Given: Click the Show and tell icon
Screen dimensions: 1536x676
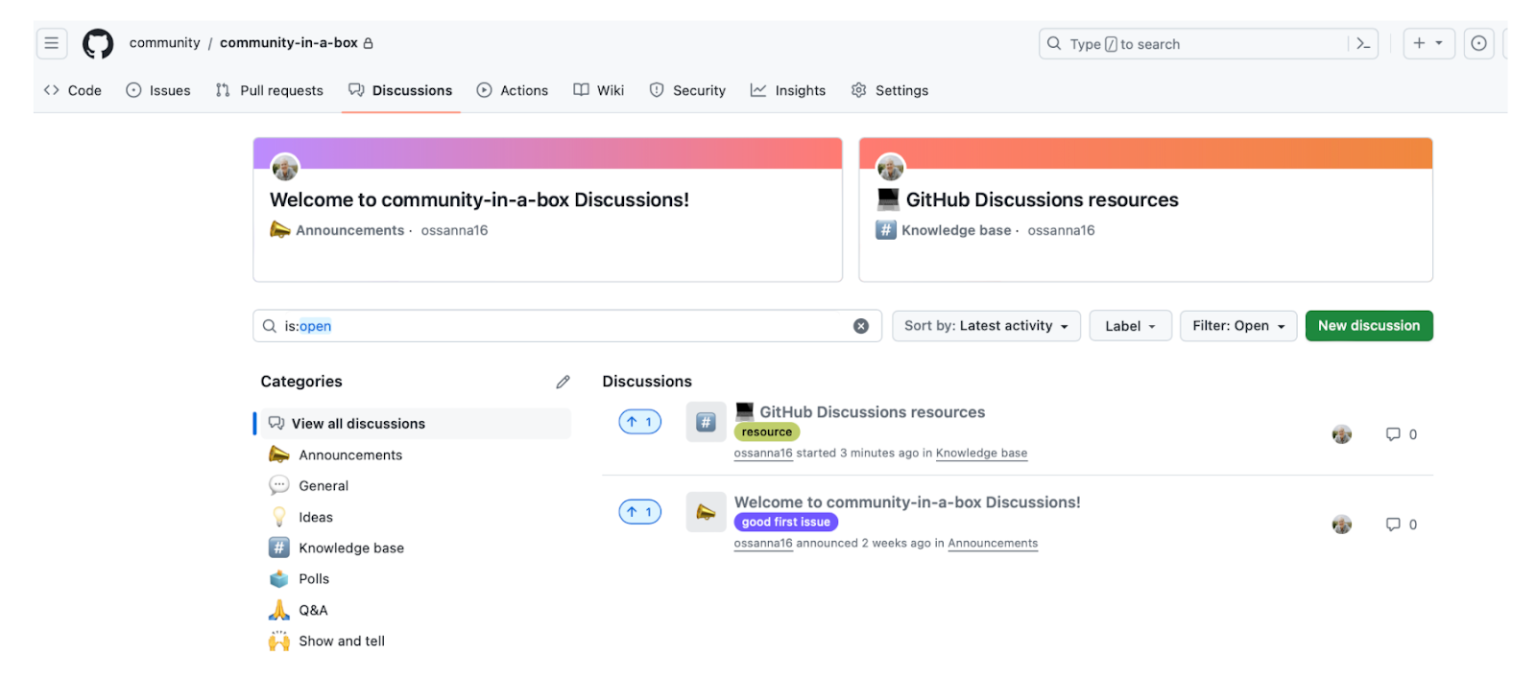Looking at the screenshot, I should point(278,641).
